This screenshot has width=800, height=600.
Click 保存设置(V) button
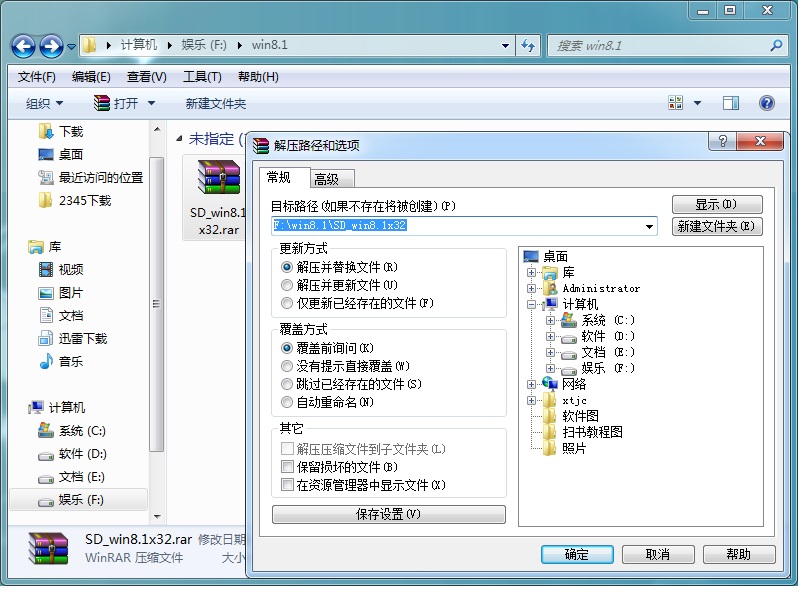[388, 514]
